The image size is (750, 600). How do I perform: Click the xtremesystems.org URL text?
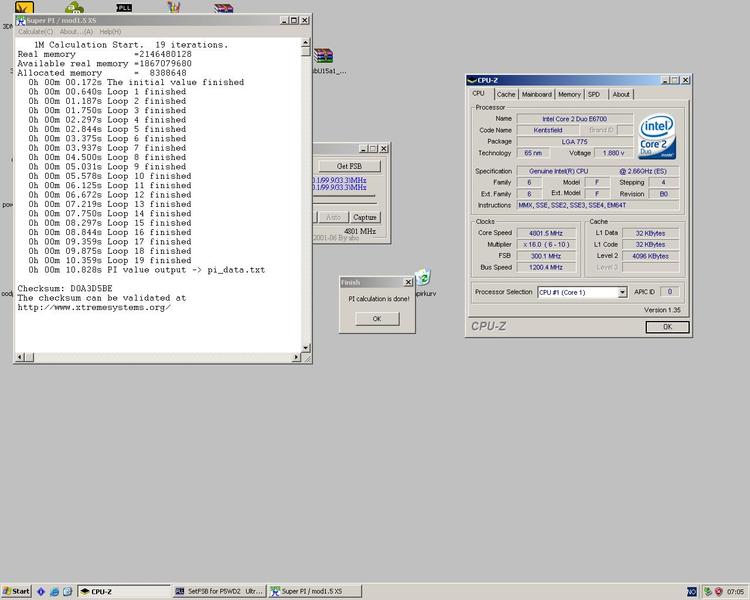(x=94, y=307)
